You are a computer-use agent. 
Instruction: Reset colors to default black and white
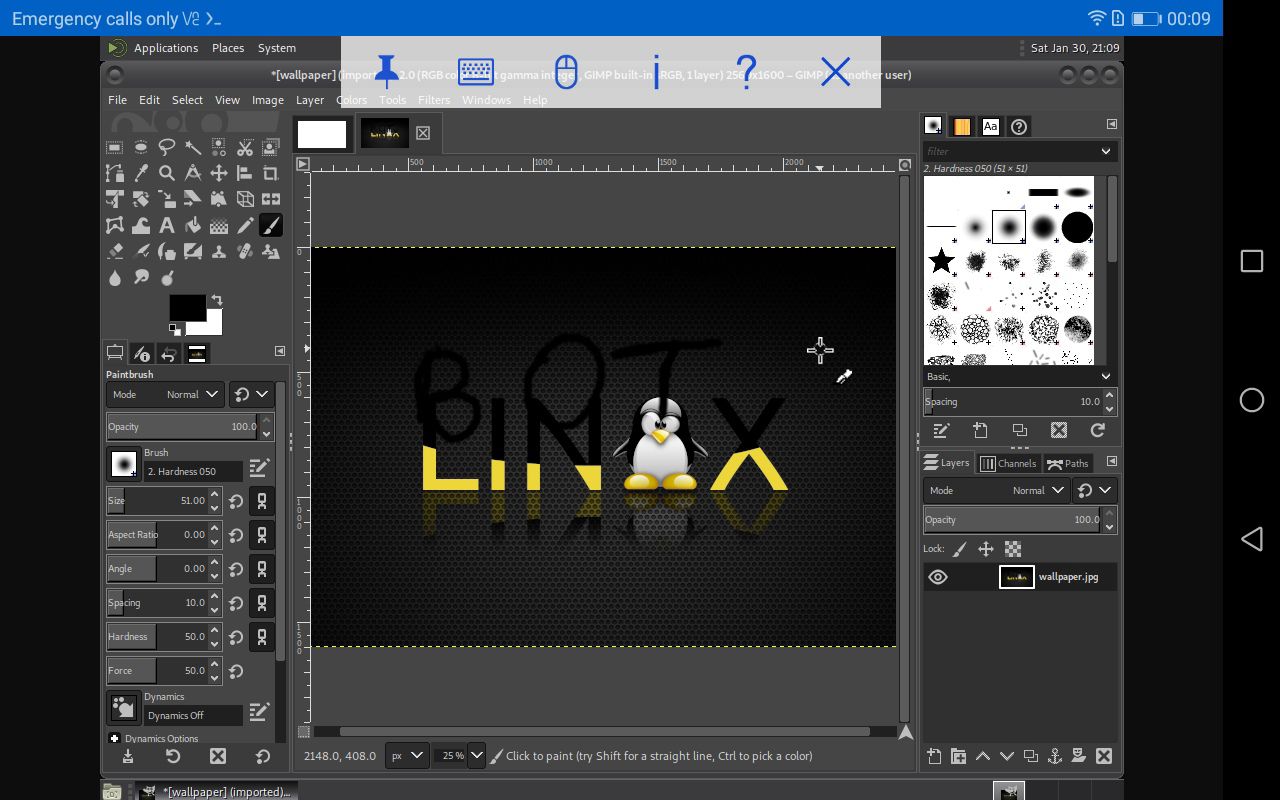[x=175, y=329]
